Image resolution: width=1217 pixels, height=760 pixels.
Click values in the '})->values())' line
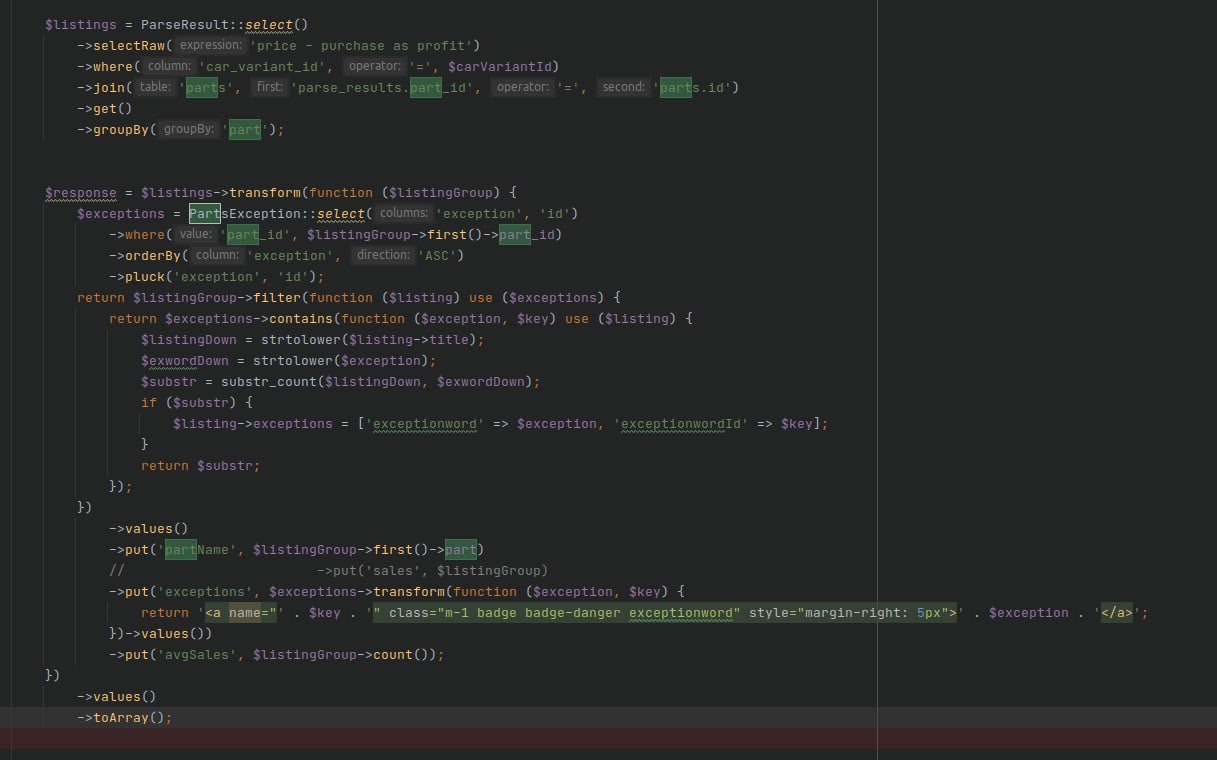tap(165, 633)
